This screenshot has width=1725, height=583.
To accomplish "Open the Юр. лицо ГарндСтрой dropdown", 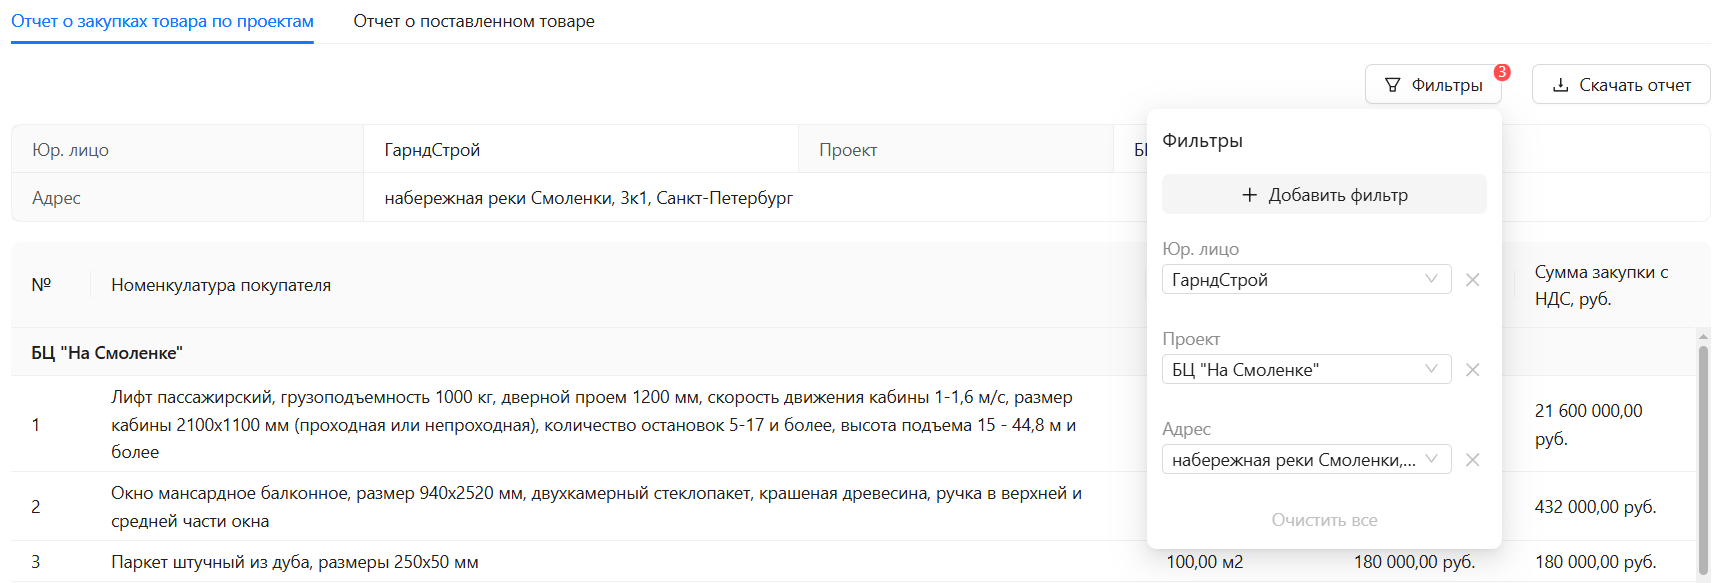I will point(1306,280).
